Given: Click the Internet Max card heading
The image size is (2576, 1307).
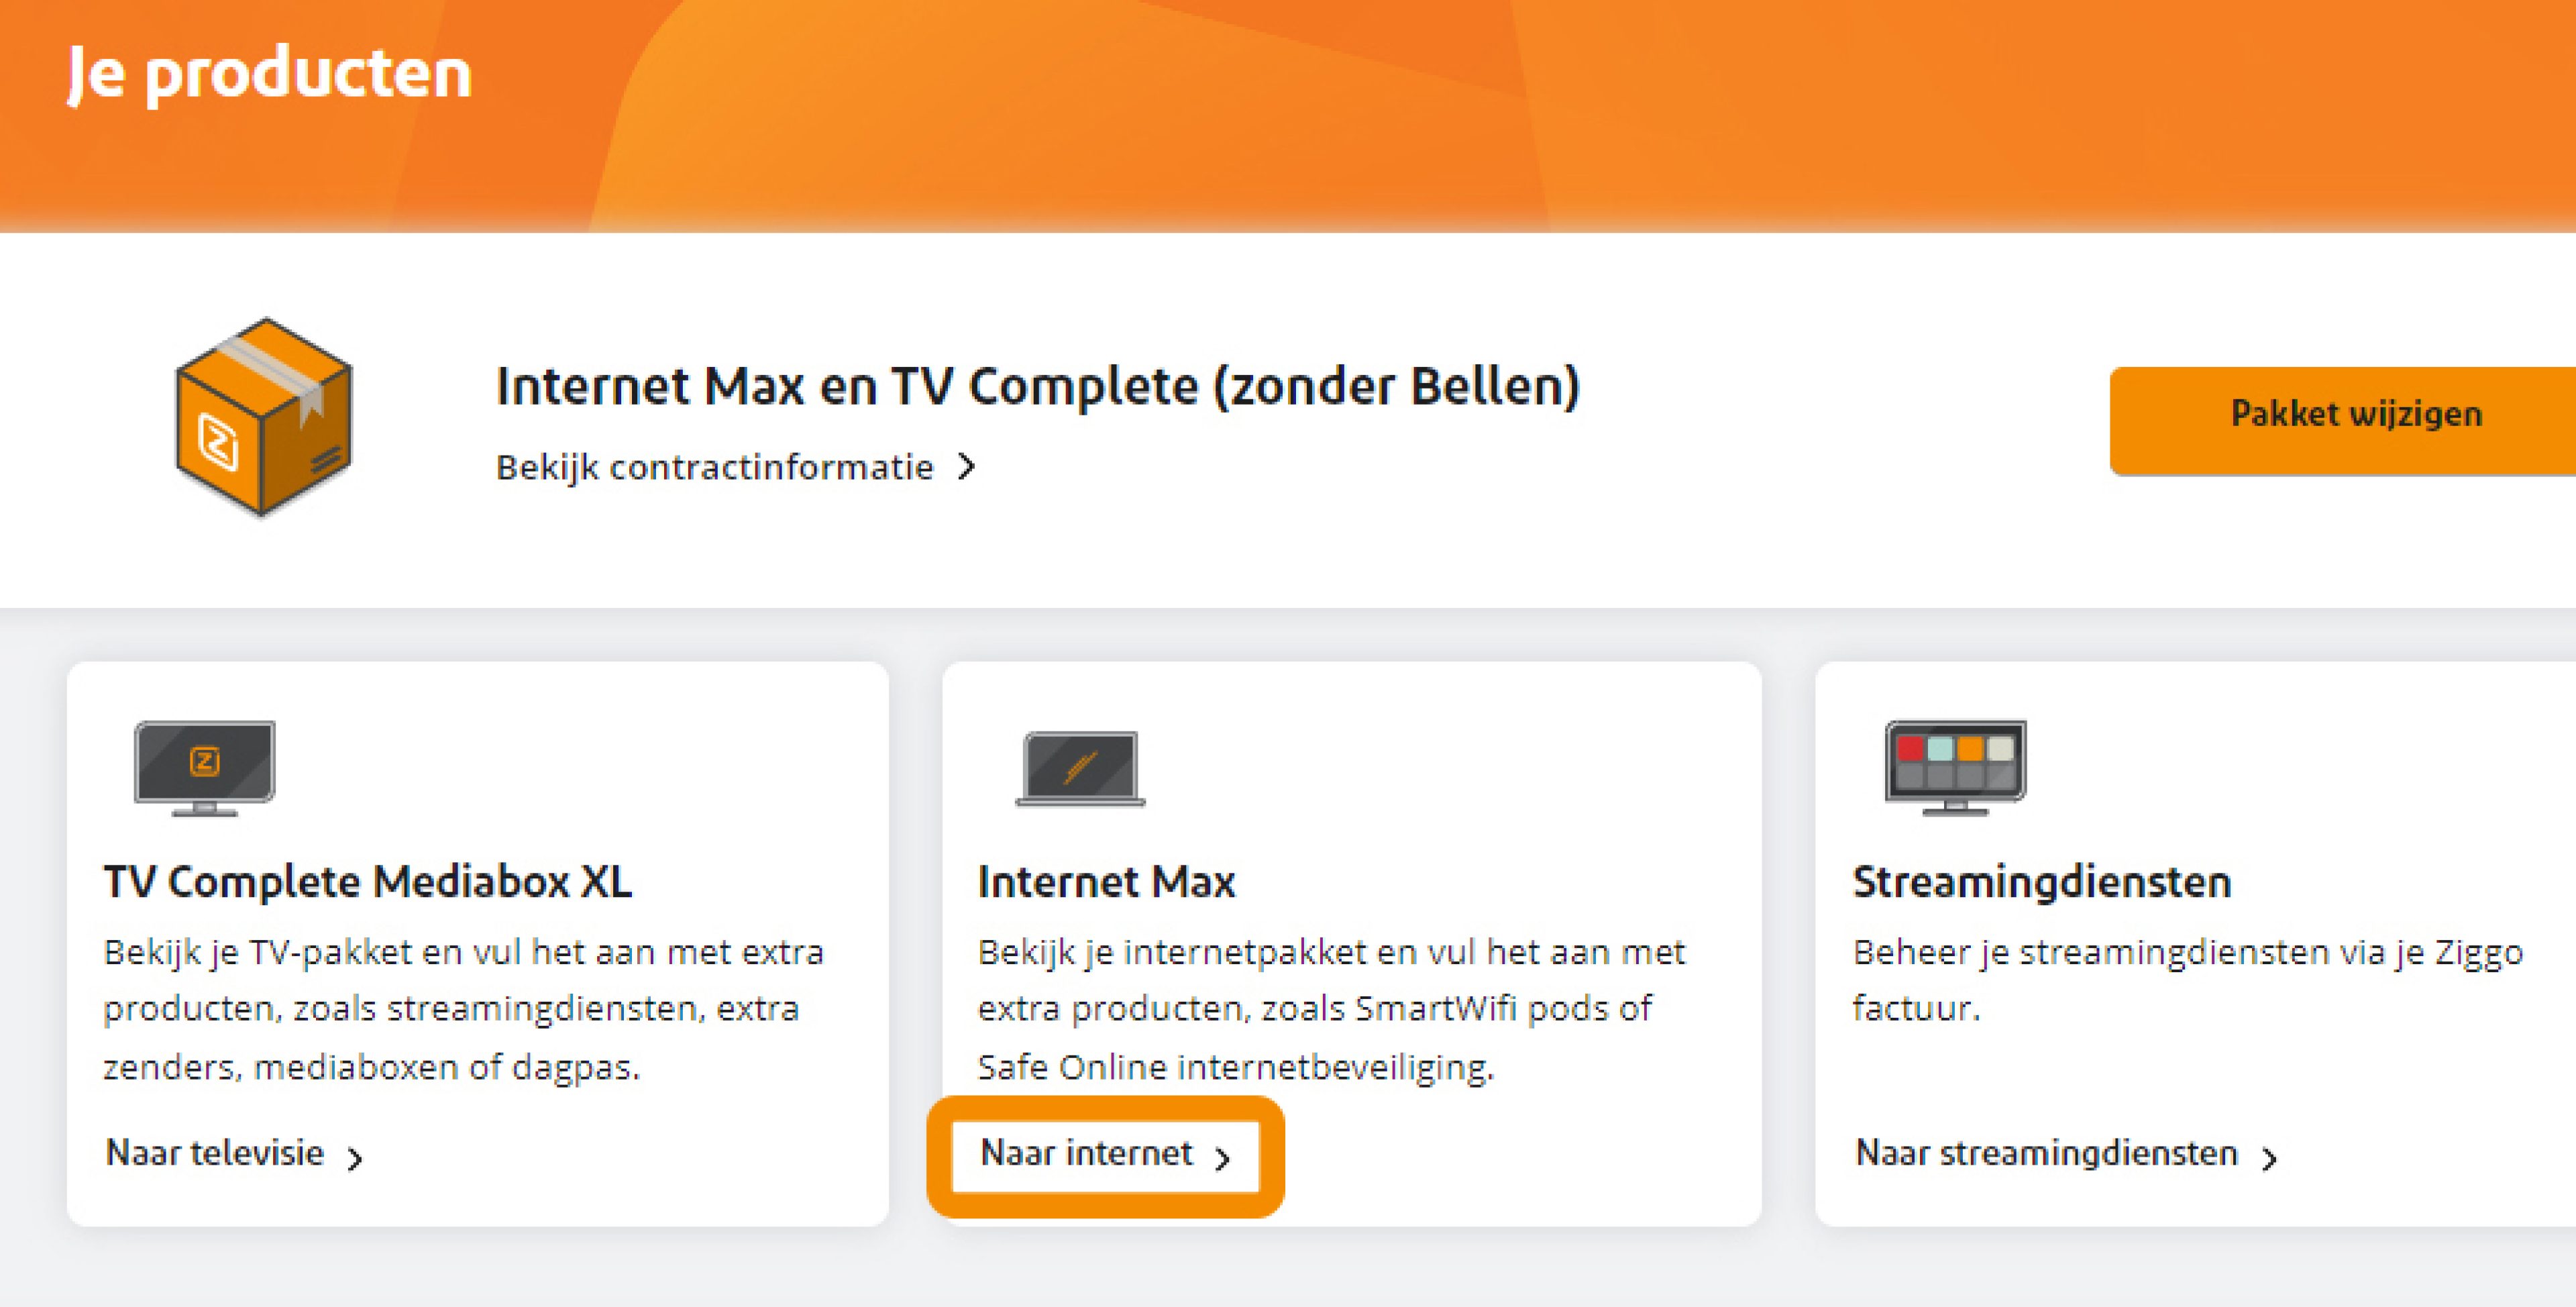Looking at the screenshot, I should (x=1106, y=882).
